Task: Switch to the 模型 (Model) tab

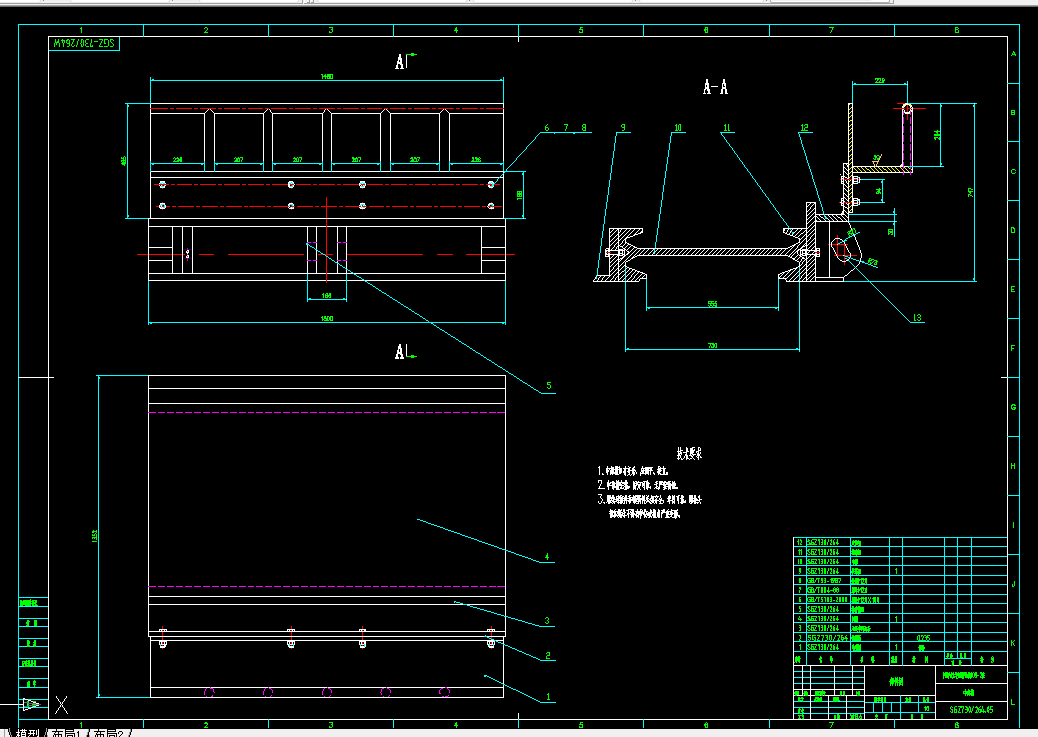Action: coord(28,733)
